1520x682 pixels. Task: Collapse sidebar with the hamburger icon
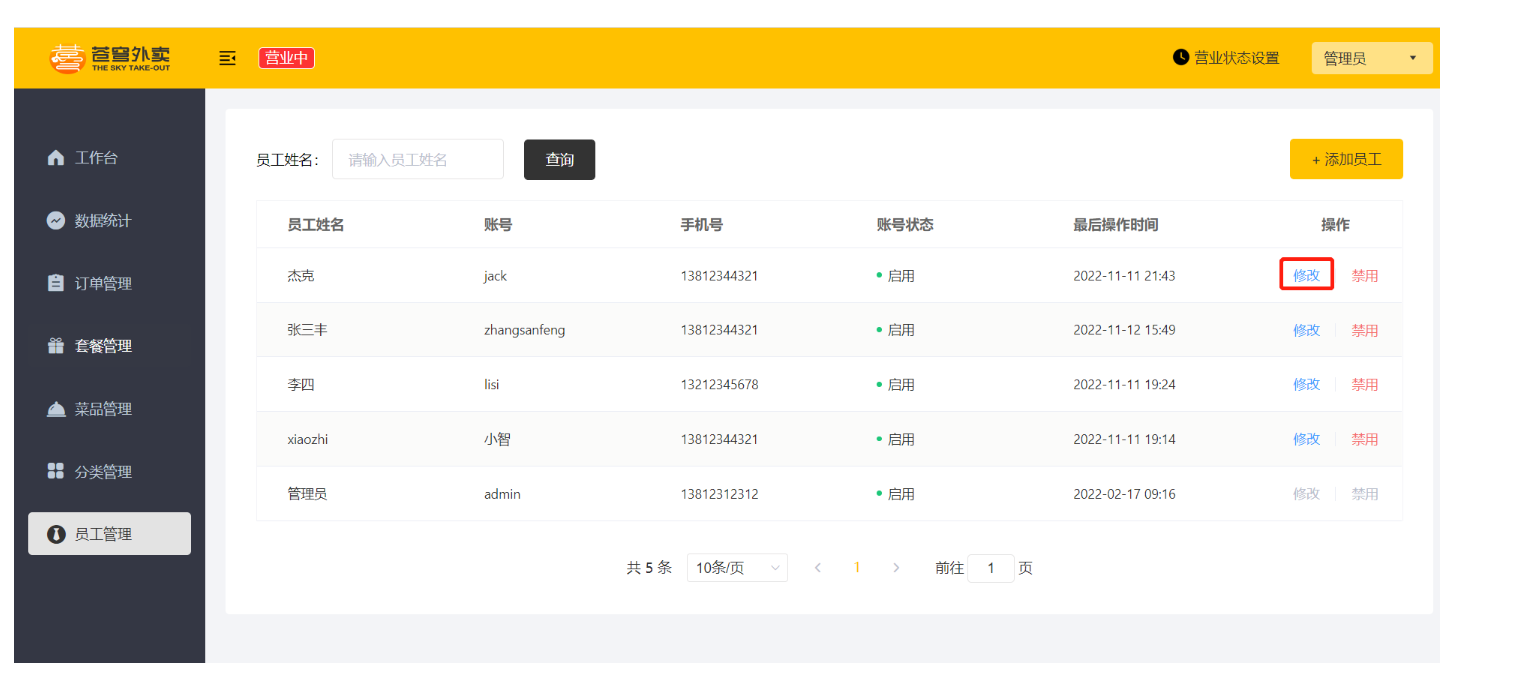(228, 58)
